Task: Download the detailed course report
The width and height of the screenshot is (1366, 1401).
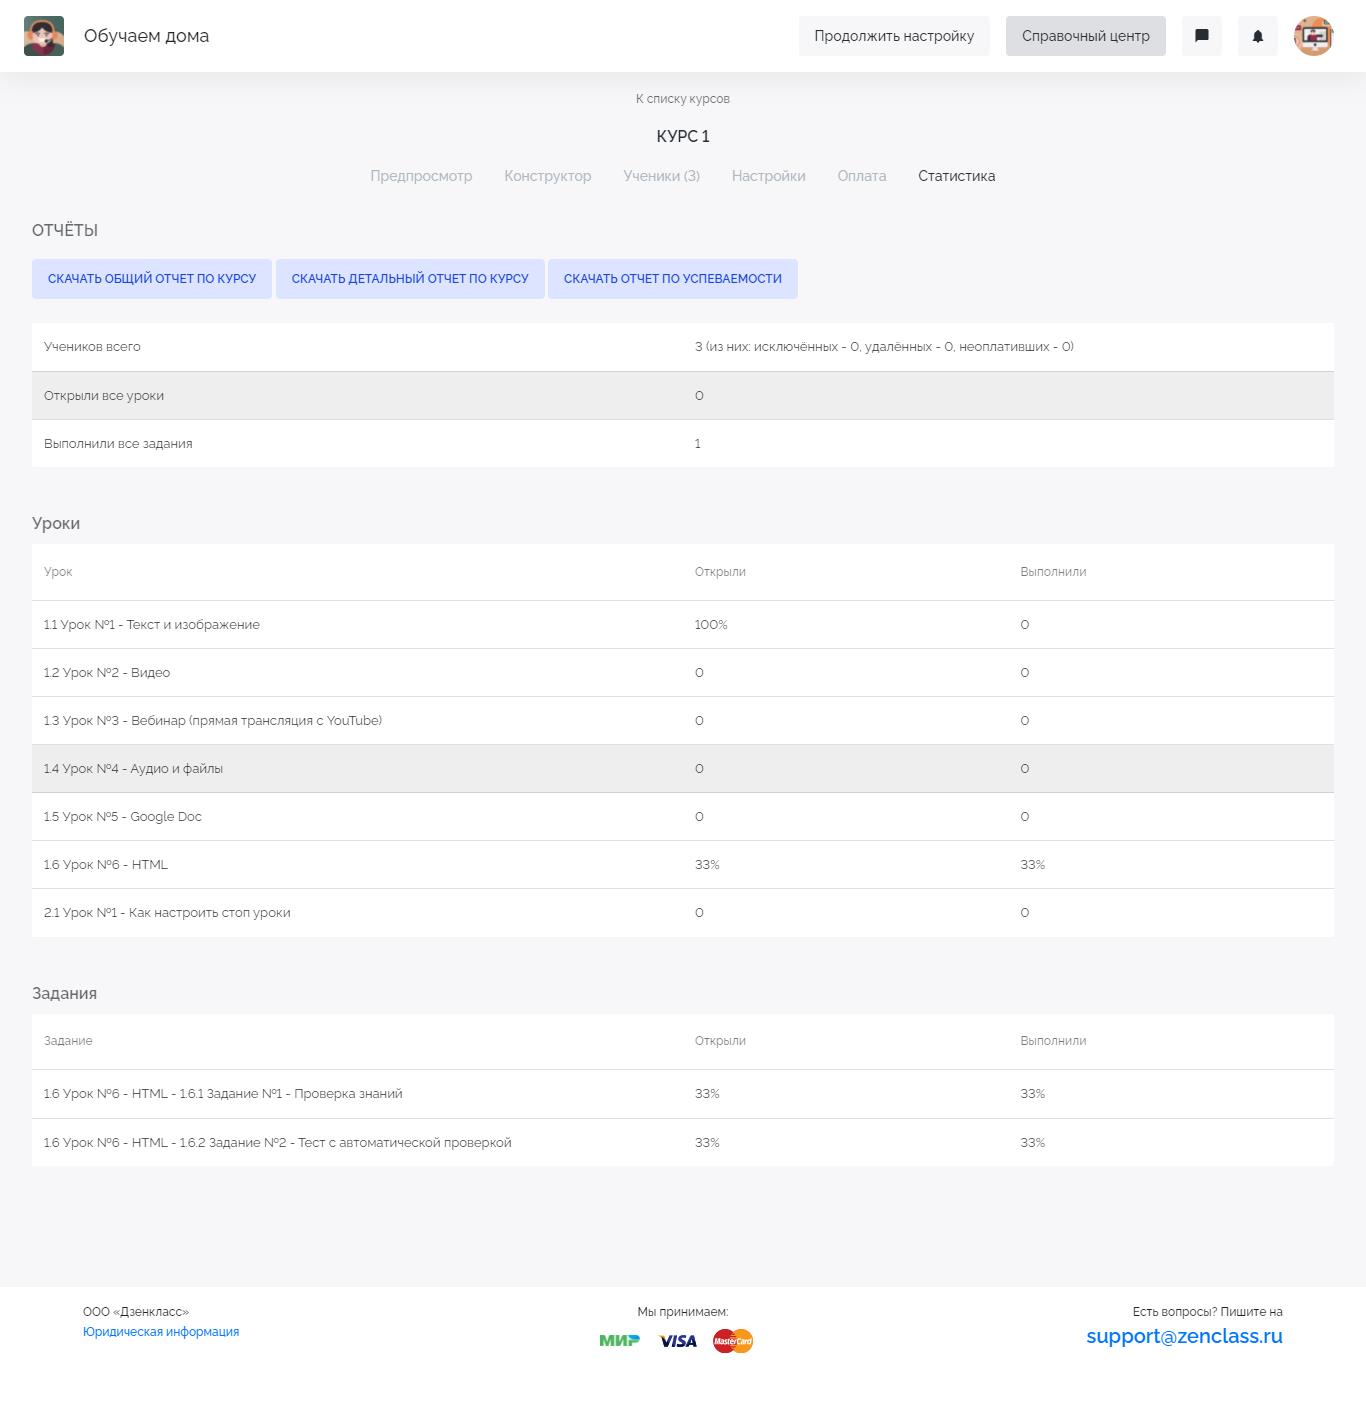Action: [x=410, y=279]
